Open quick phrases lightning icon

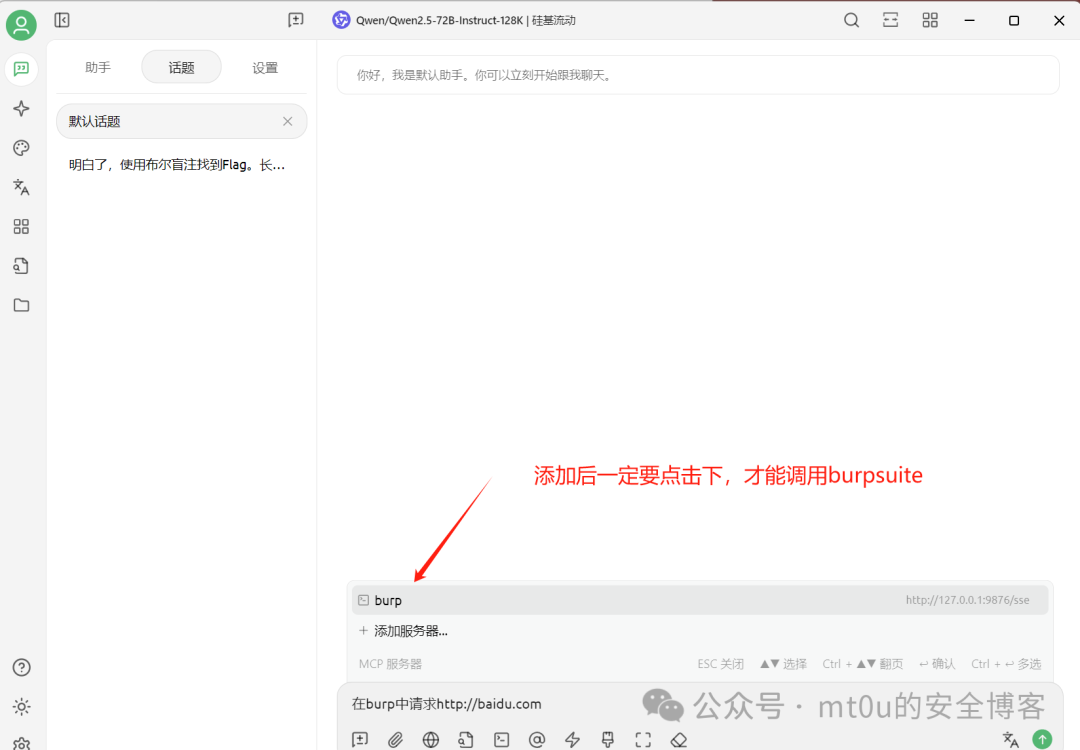572,740
